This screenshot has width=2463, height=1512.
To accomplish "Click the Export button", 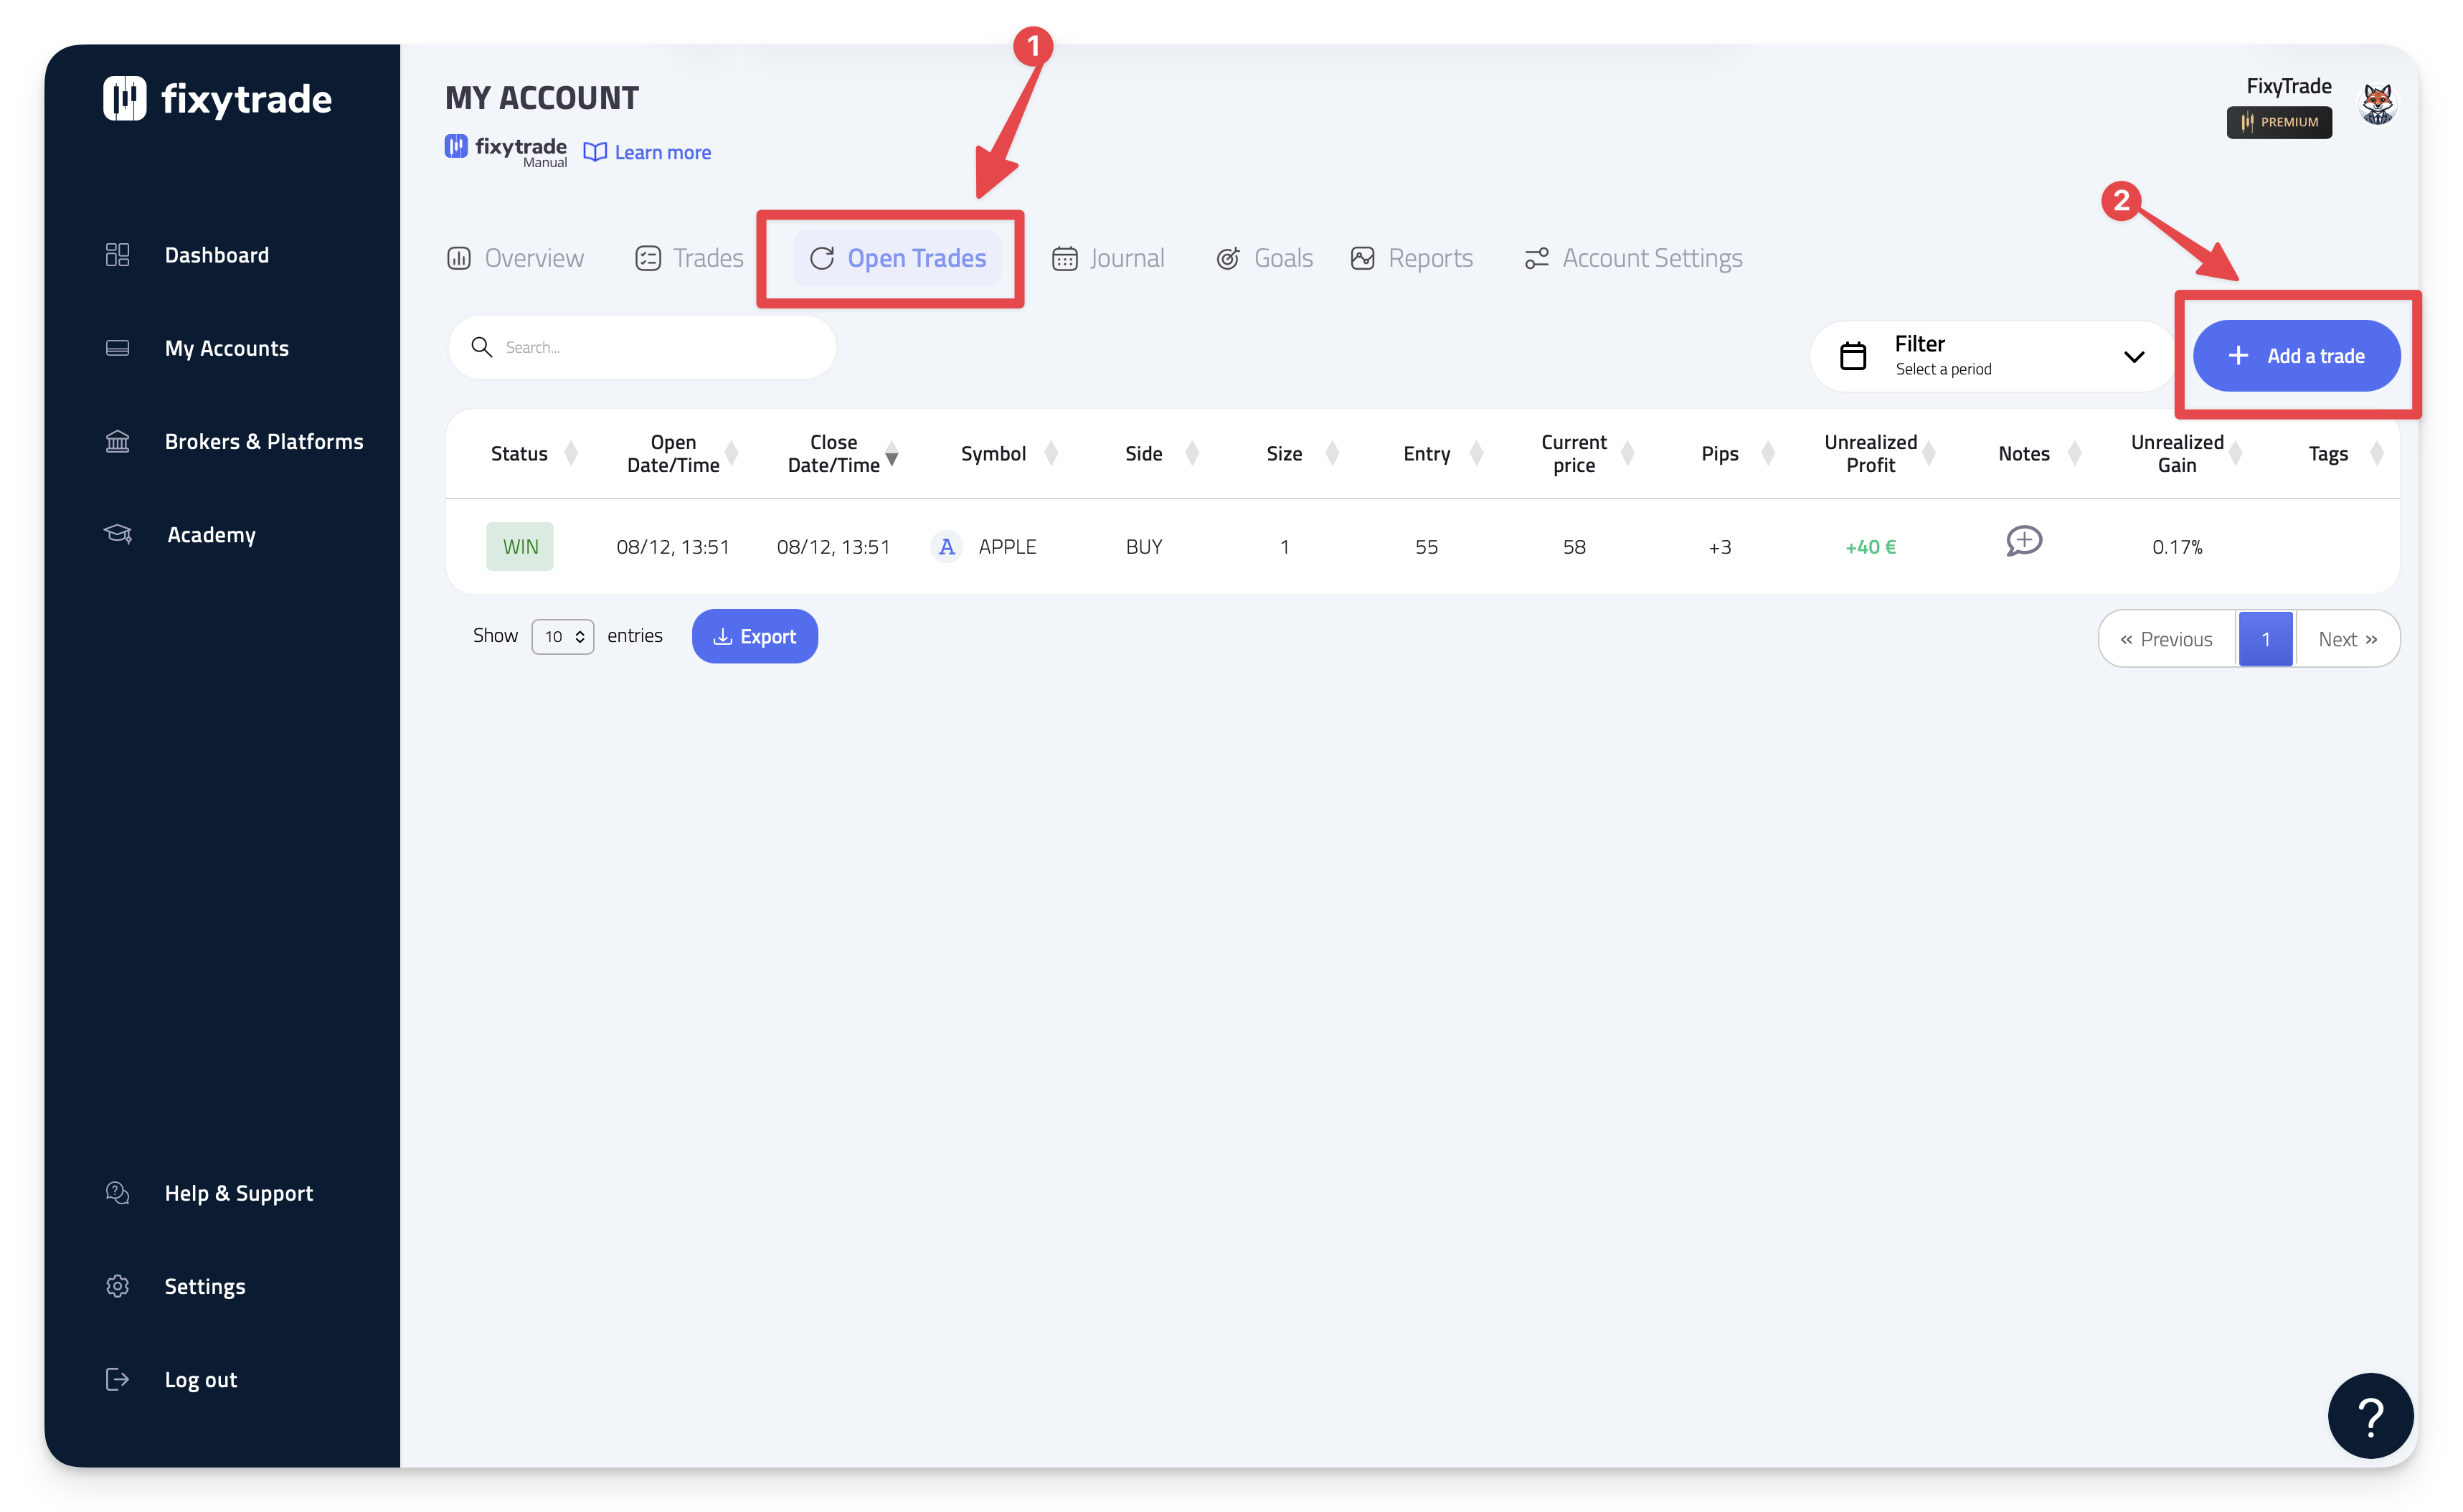I will click(x=754, y=637).
